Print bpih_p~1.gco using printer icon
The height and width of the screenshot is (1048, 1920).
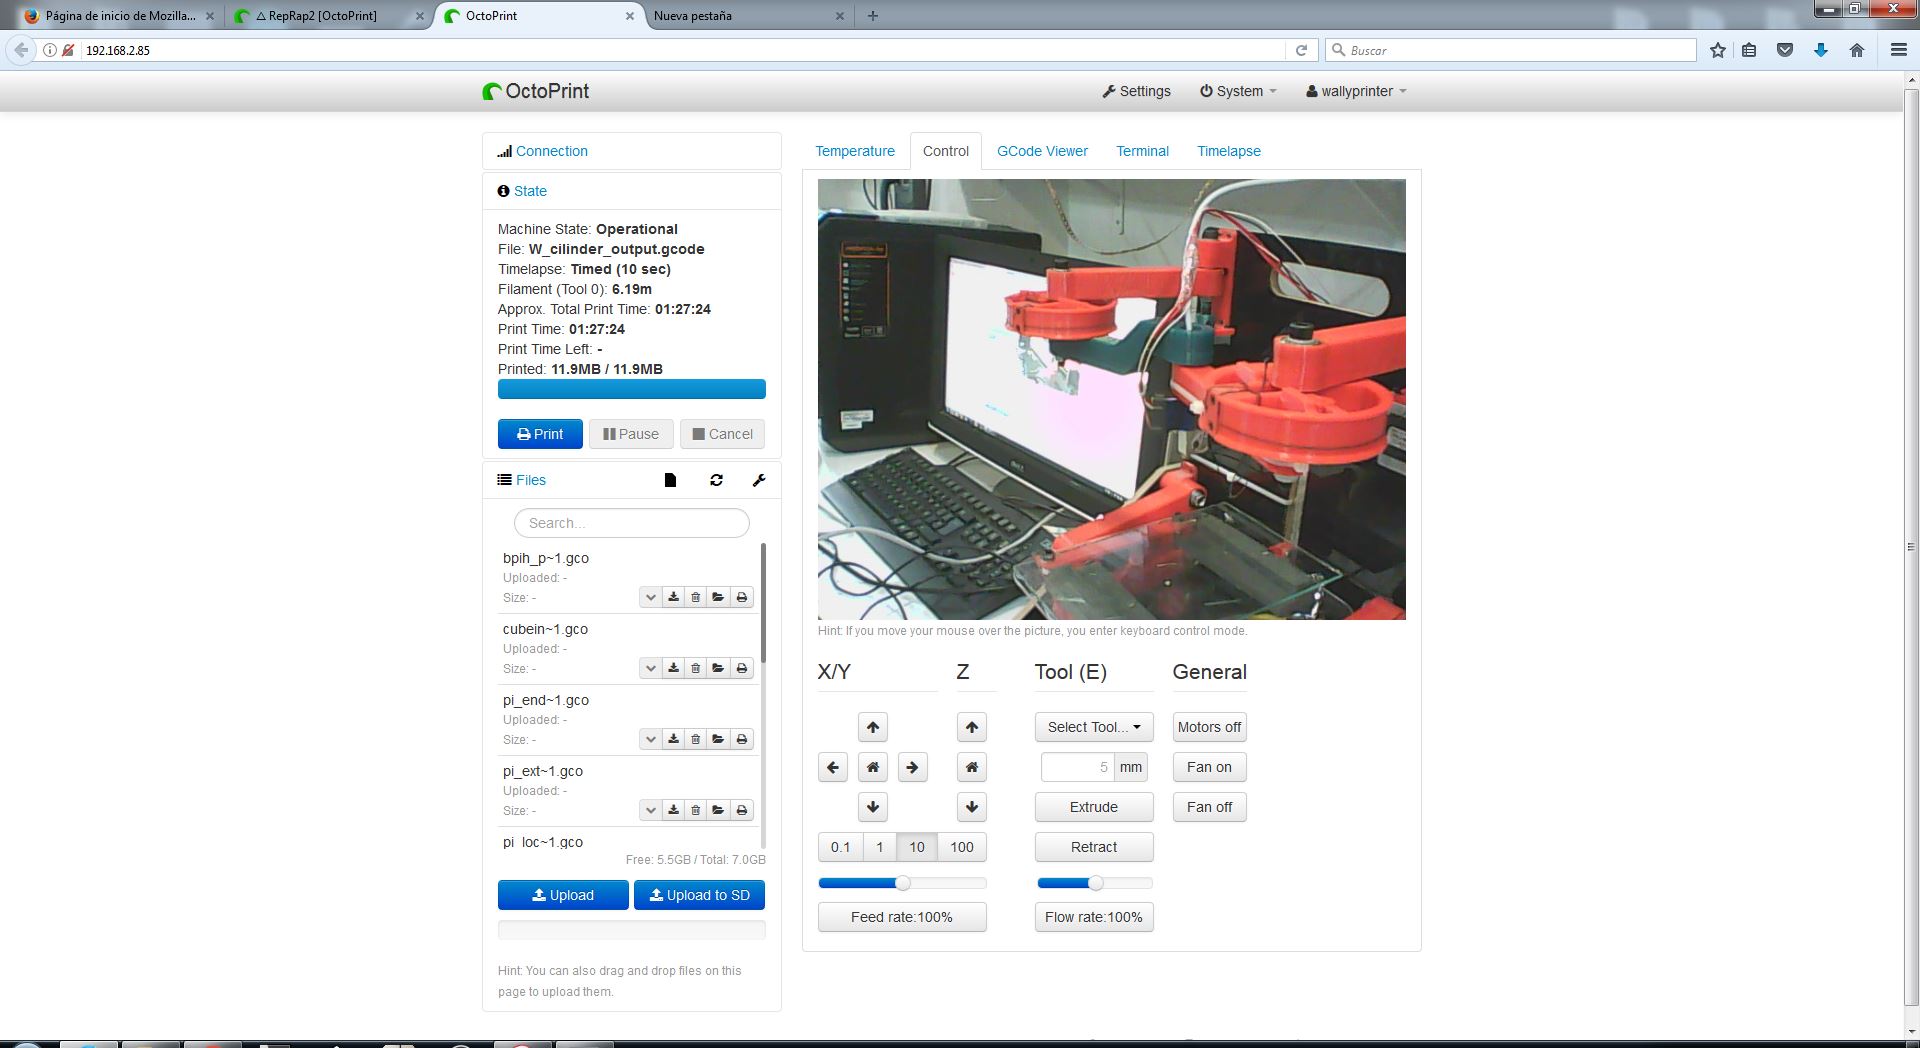click(x=742, y=597)
